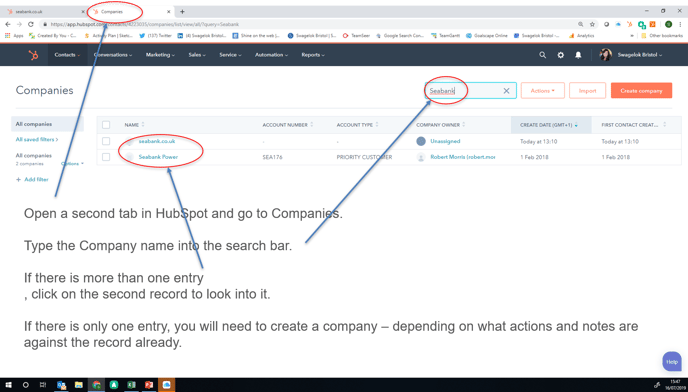Tick the checkbox for seabank.co.uk row
The height and width of the screenshot is (392, 688).
tap(106, 141)
